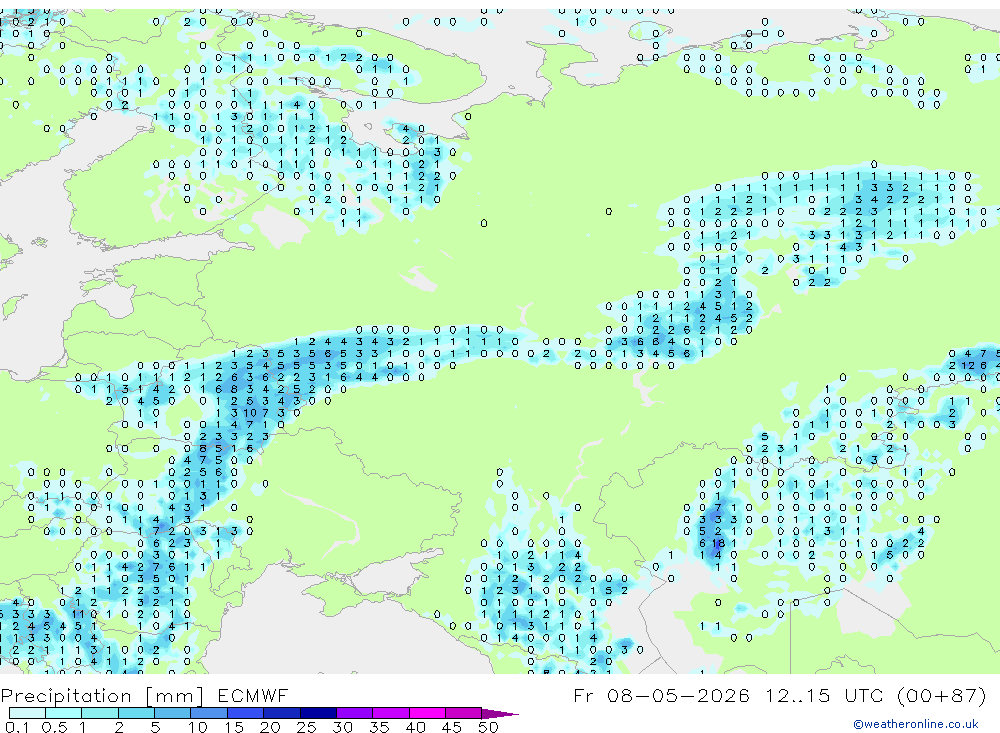Viewport: 1000px width, 733px height.
Task: Click the 'Fr 08-05-2026 12..15 UTC (00+87)' timestamp
Action: point(779,695)
